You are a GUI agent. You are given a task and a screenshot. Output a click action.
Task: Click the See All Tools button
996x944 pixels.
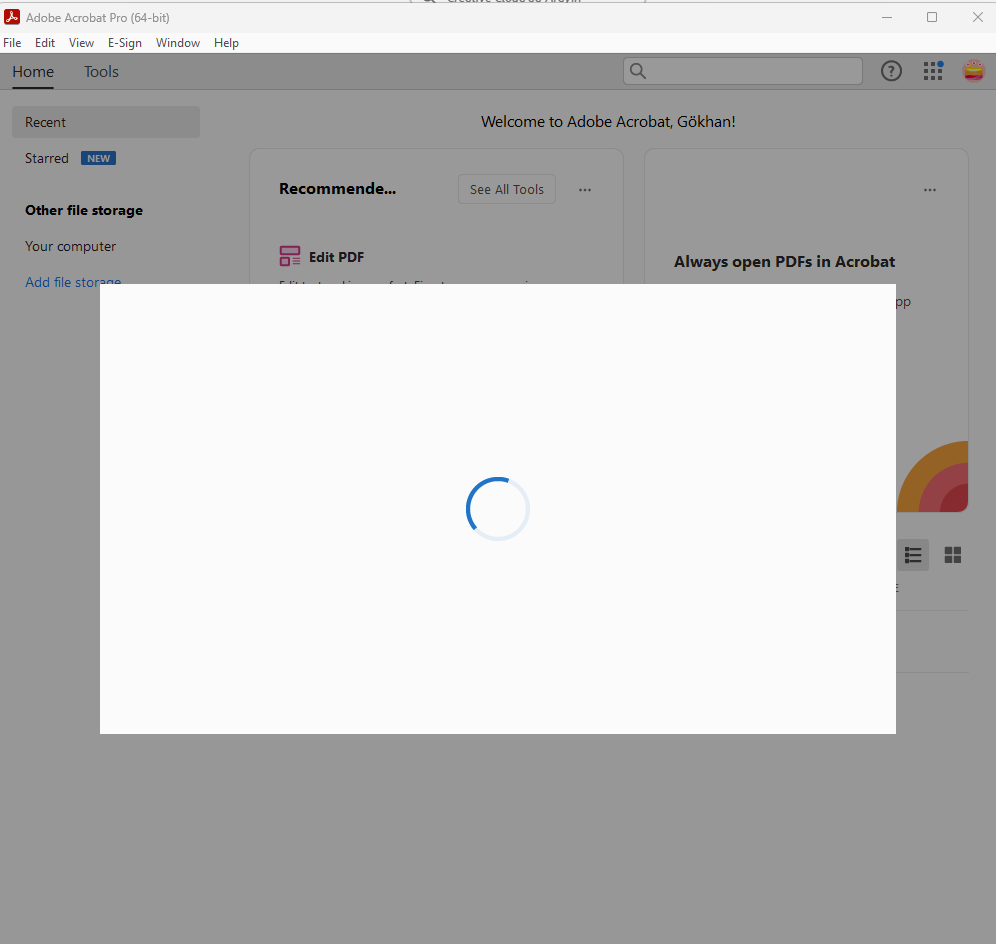[507, 189]
